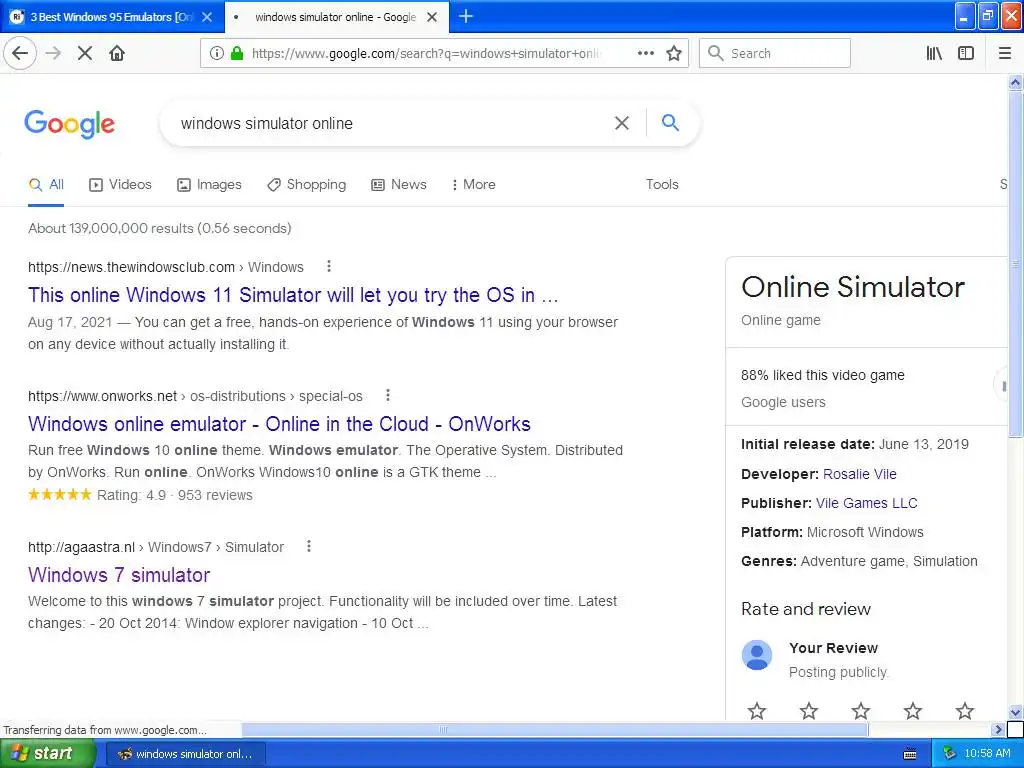Go back with the back arrow button
This screenshot has width=1024, height=768.
[20, 54]
